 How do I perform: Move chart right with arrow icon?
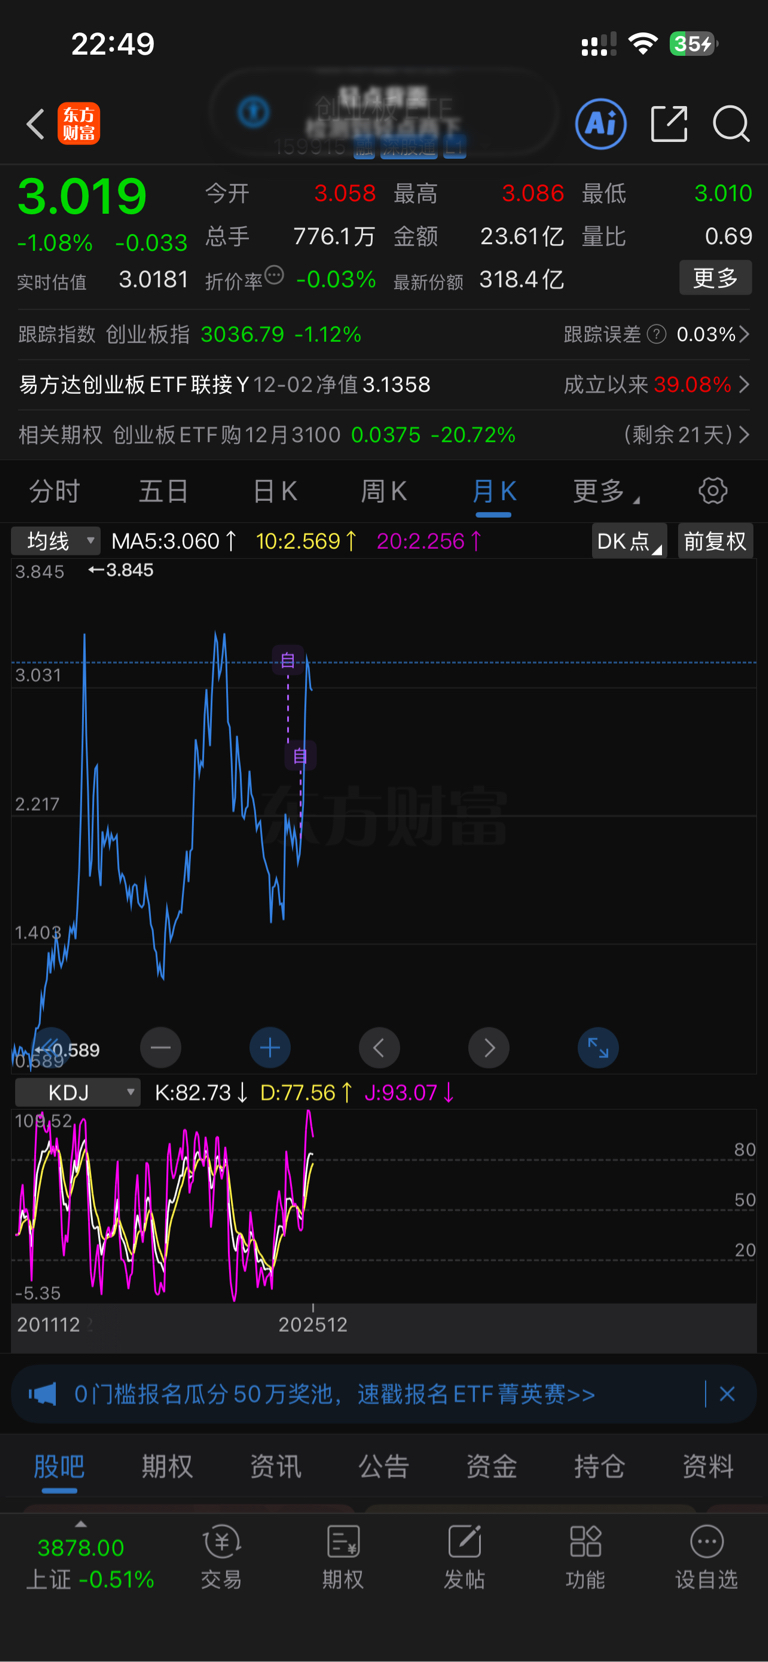(x=489, y=1048)
